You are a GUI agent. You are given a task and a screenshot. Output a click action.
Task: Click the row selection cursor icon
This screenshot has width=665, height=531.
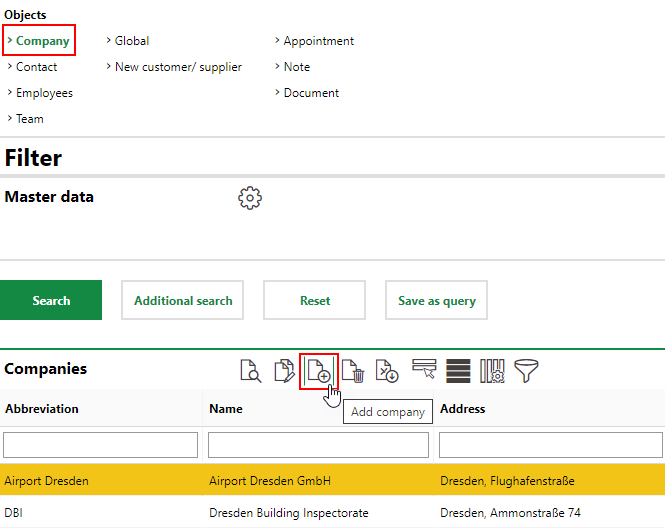(424, 371)
